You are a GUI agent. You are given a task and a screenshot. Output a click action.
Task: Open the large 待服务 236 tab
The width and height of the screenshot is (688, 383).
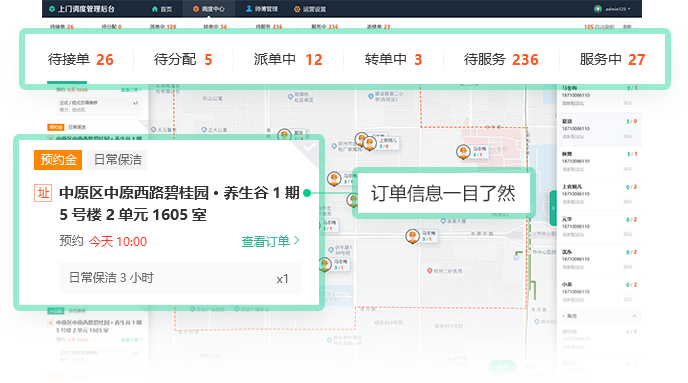point(501,59)
